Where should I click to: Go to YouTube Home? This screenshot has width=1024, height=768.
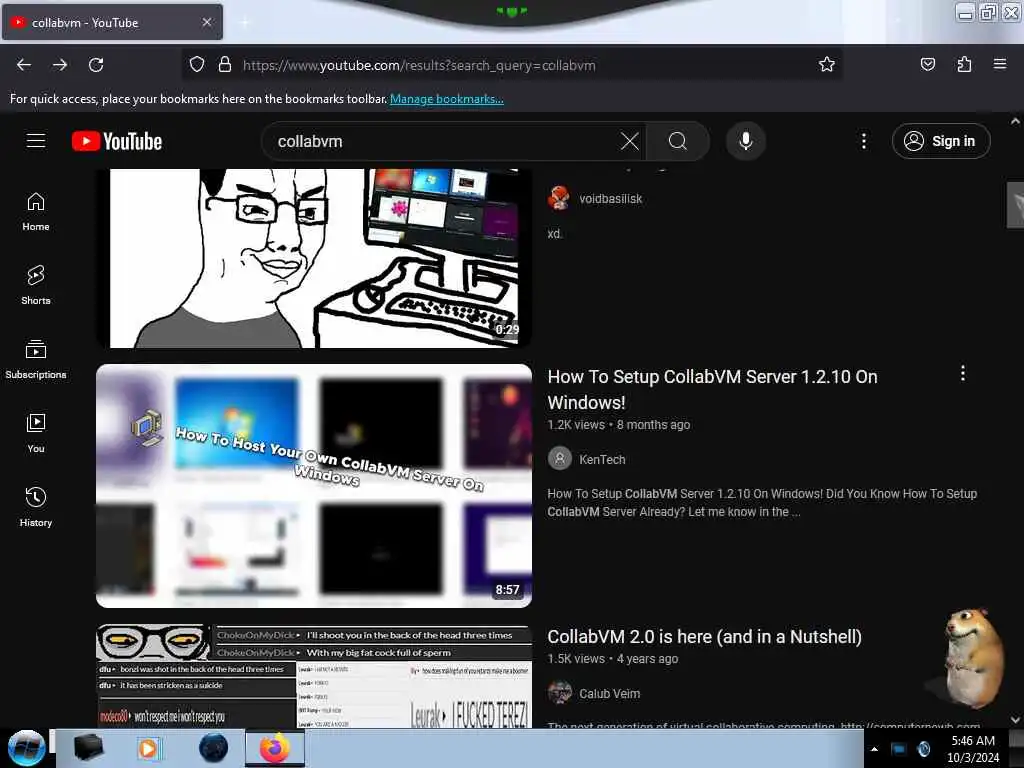(x=36, y=212)
